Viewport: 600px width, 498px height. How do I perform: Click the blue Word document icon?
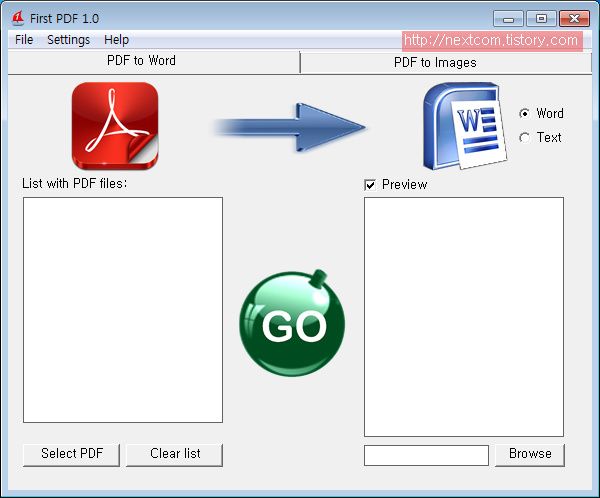(x=465, y=126)
